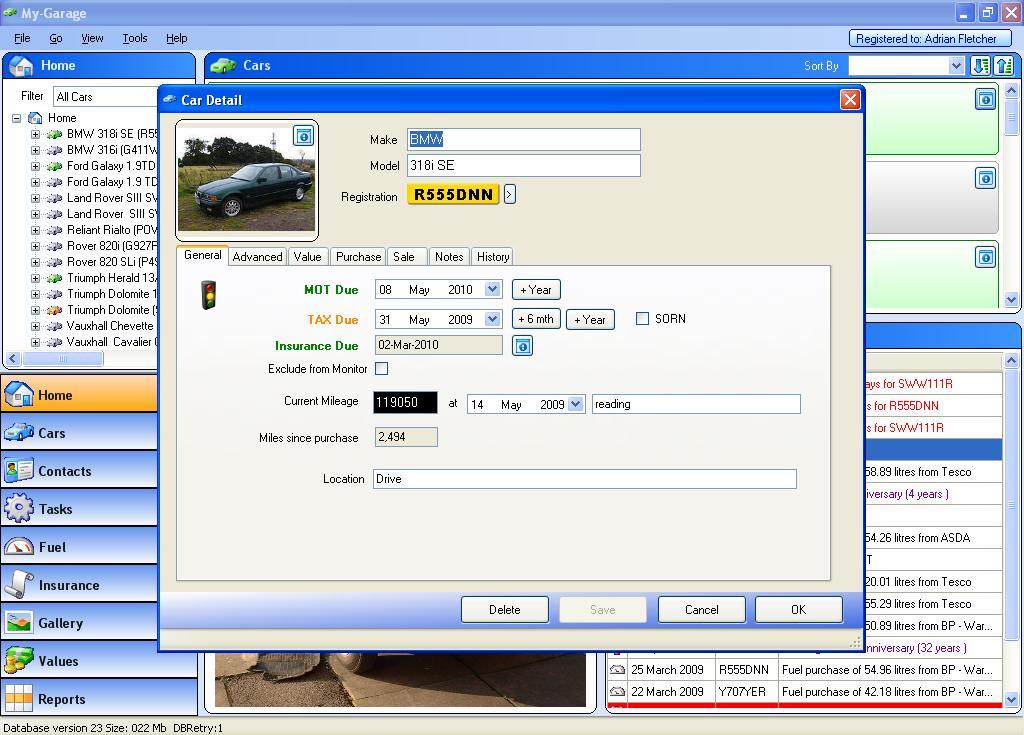
Task: Click the +6 mth tax button
Action: 535,320
